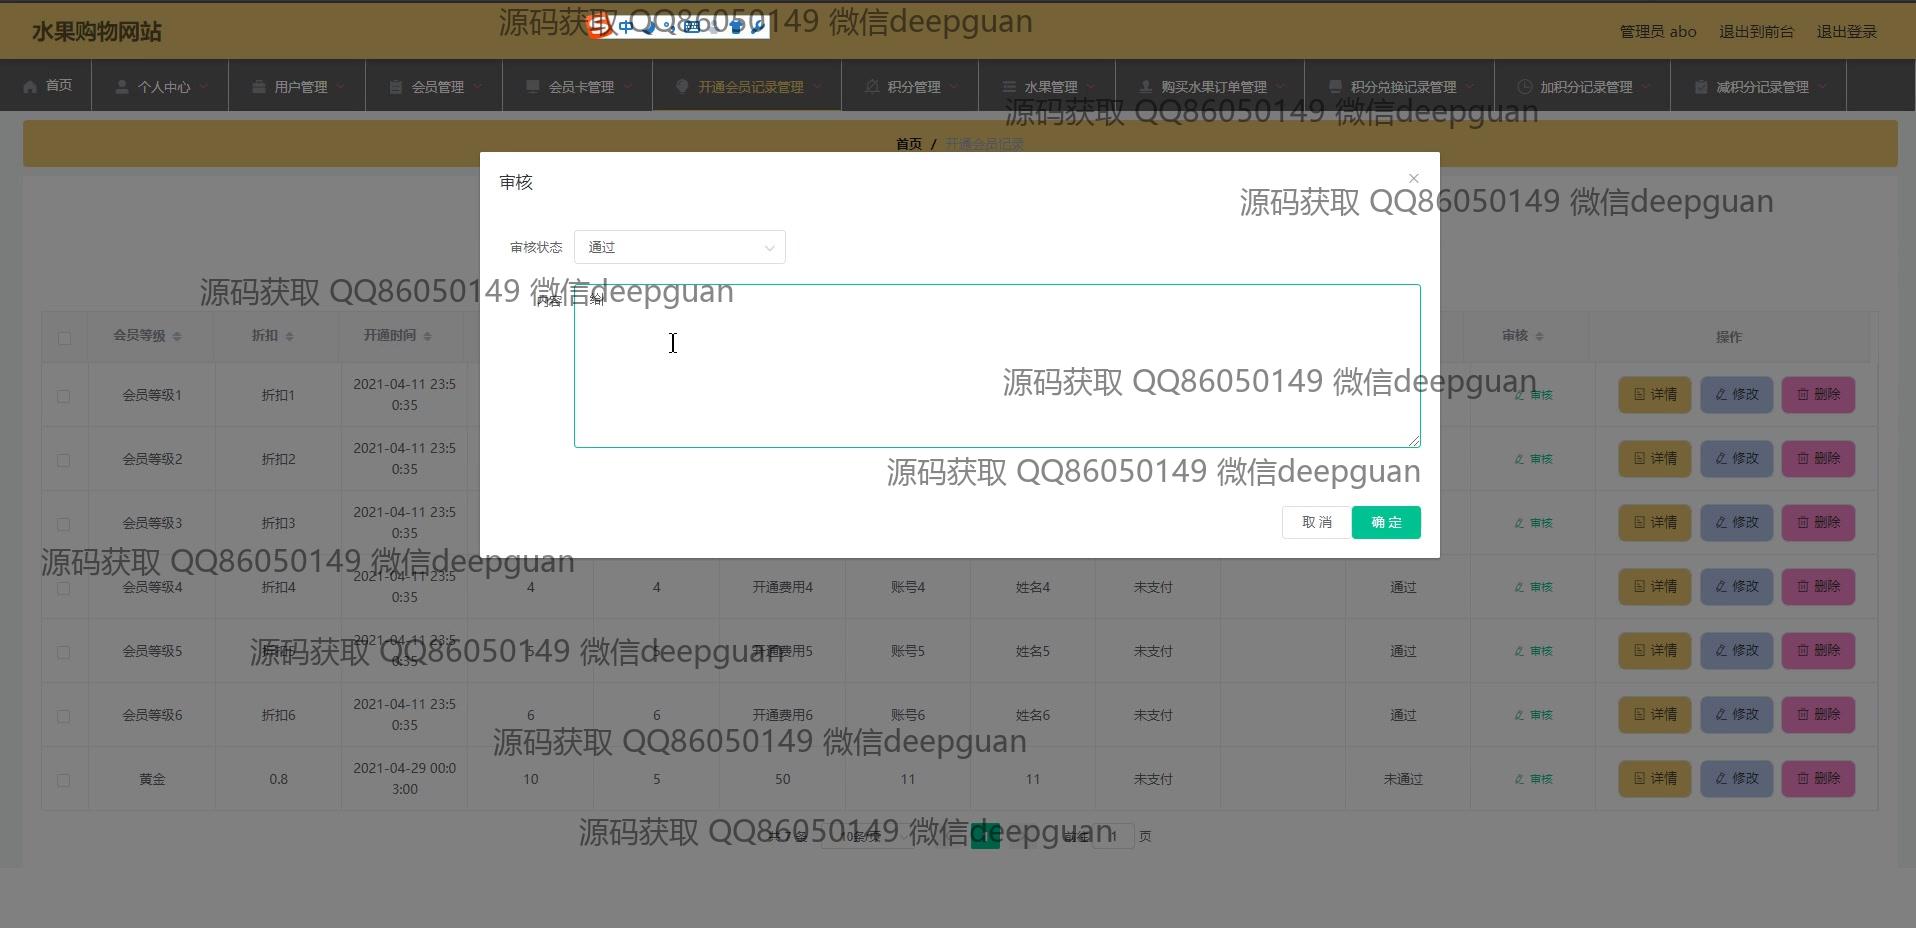
Task: Click the 积分管理 bell icon
Action: [x=872, y=87]
